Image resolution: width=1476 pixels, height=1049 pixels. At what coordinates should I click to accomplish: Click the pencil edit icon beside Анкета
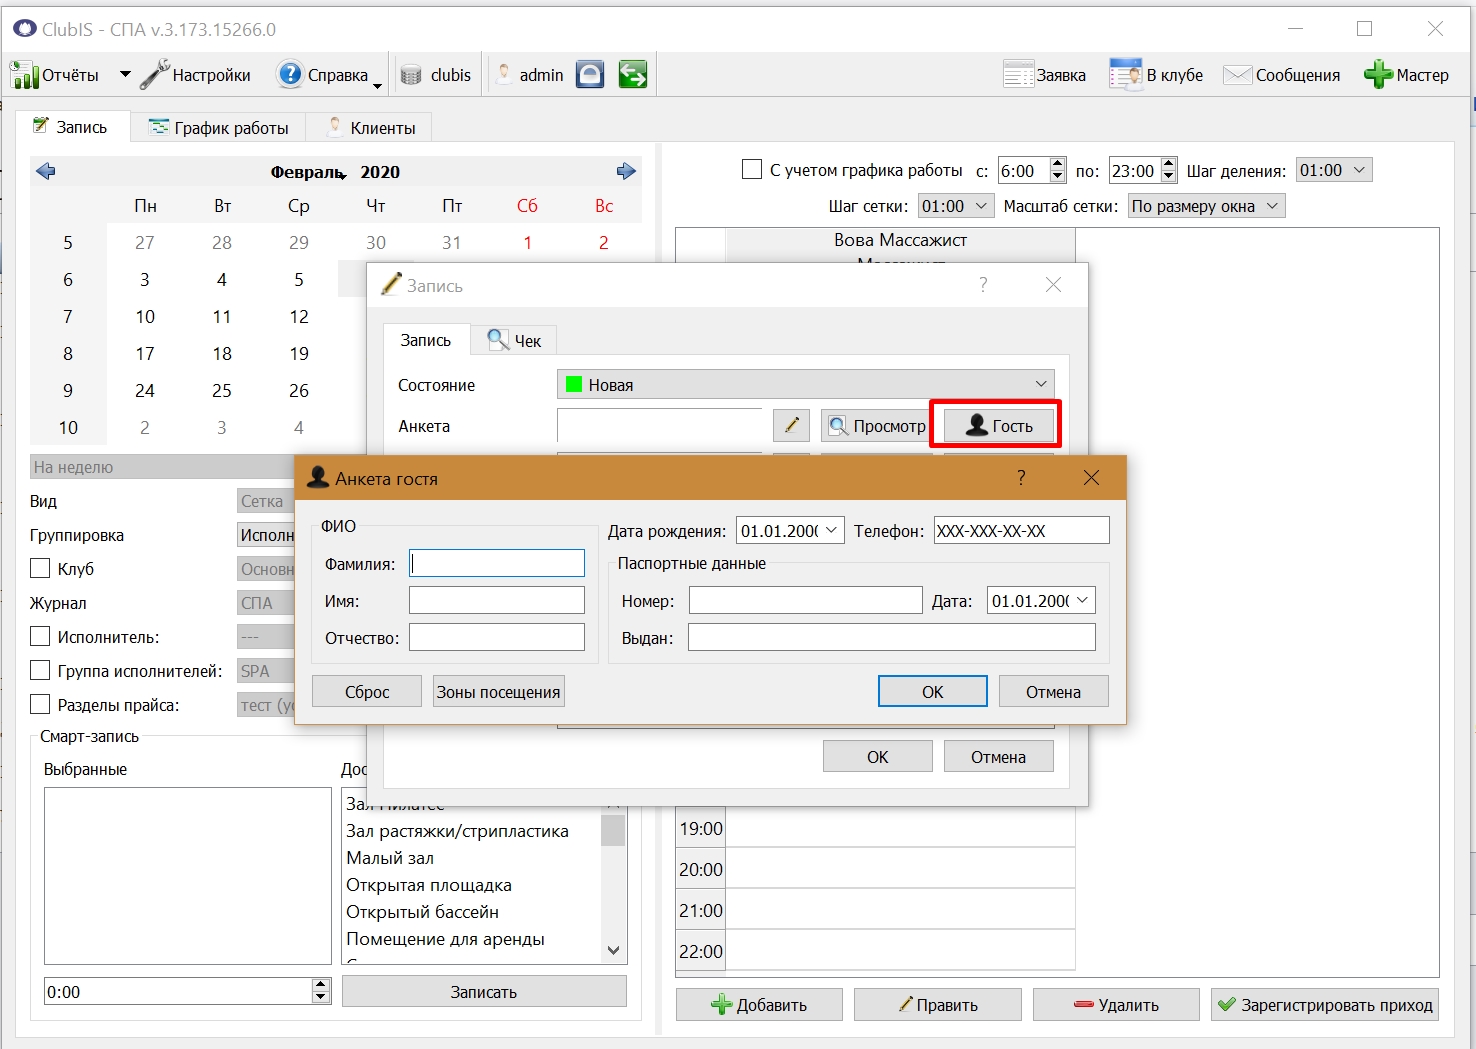(x=791, y=425)
